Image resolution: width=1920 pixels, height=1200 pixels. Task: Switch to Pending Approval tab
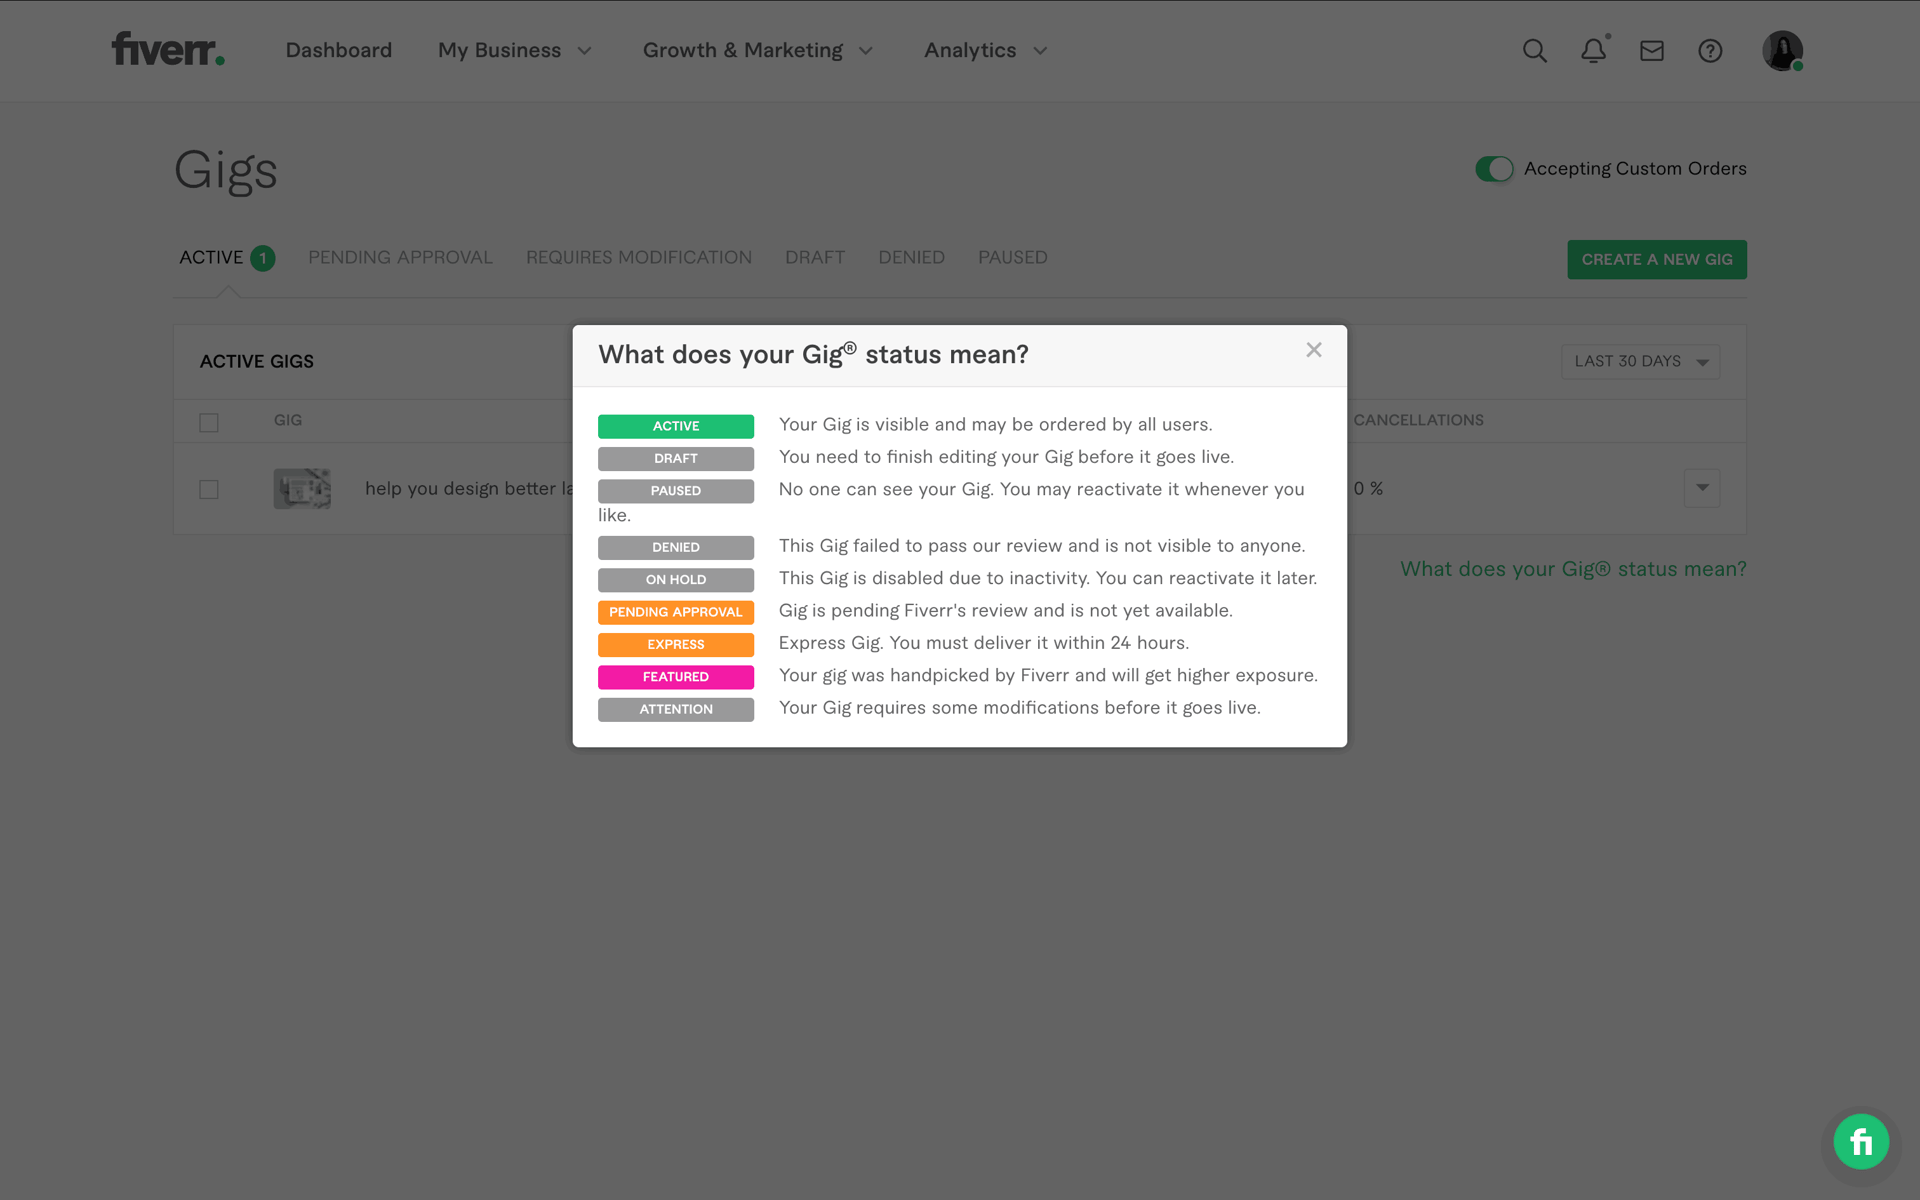(400, 258)
